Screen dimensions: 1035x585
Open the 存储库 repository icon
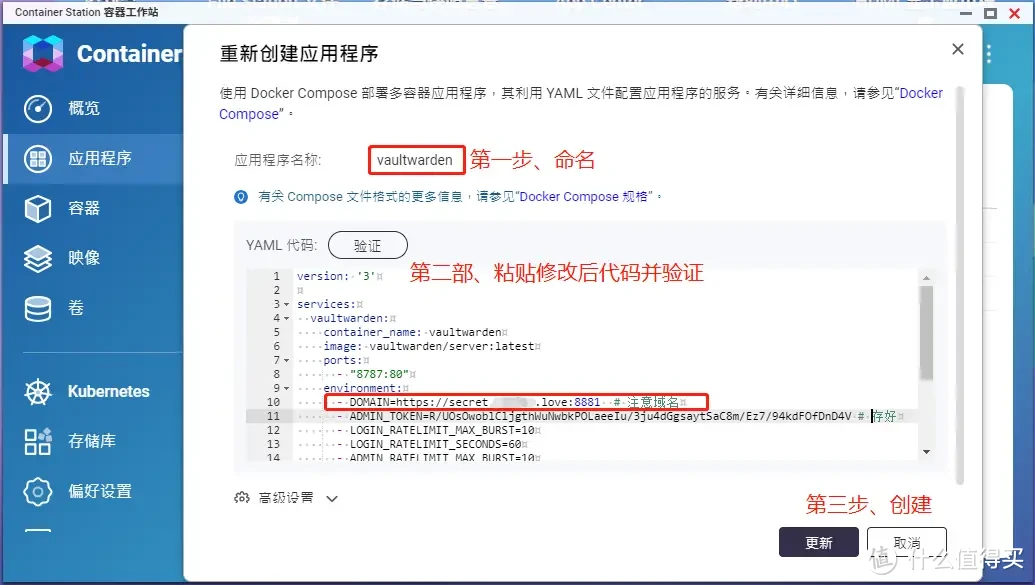coord(38,441)
